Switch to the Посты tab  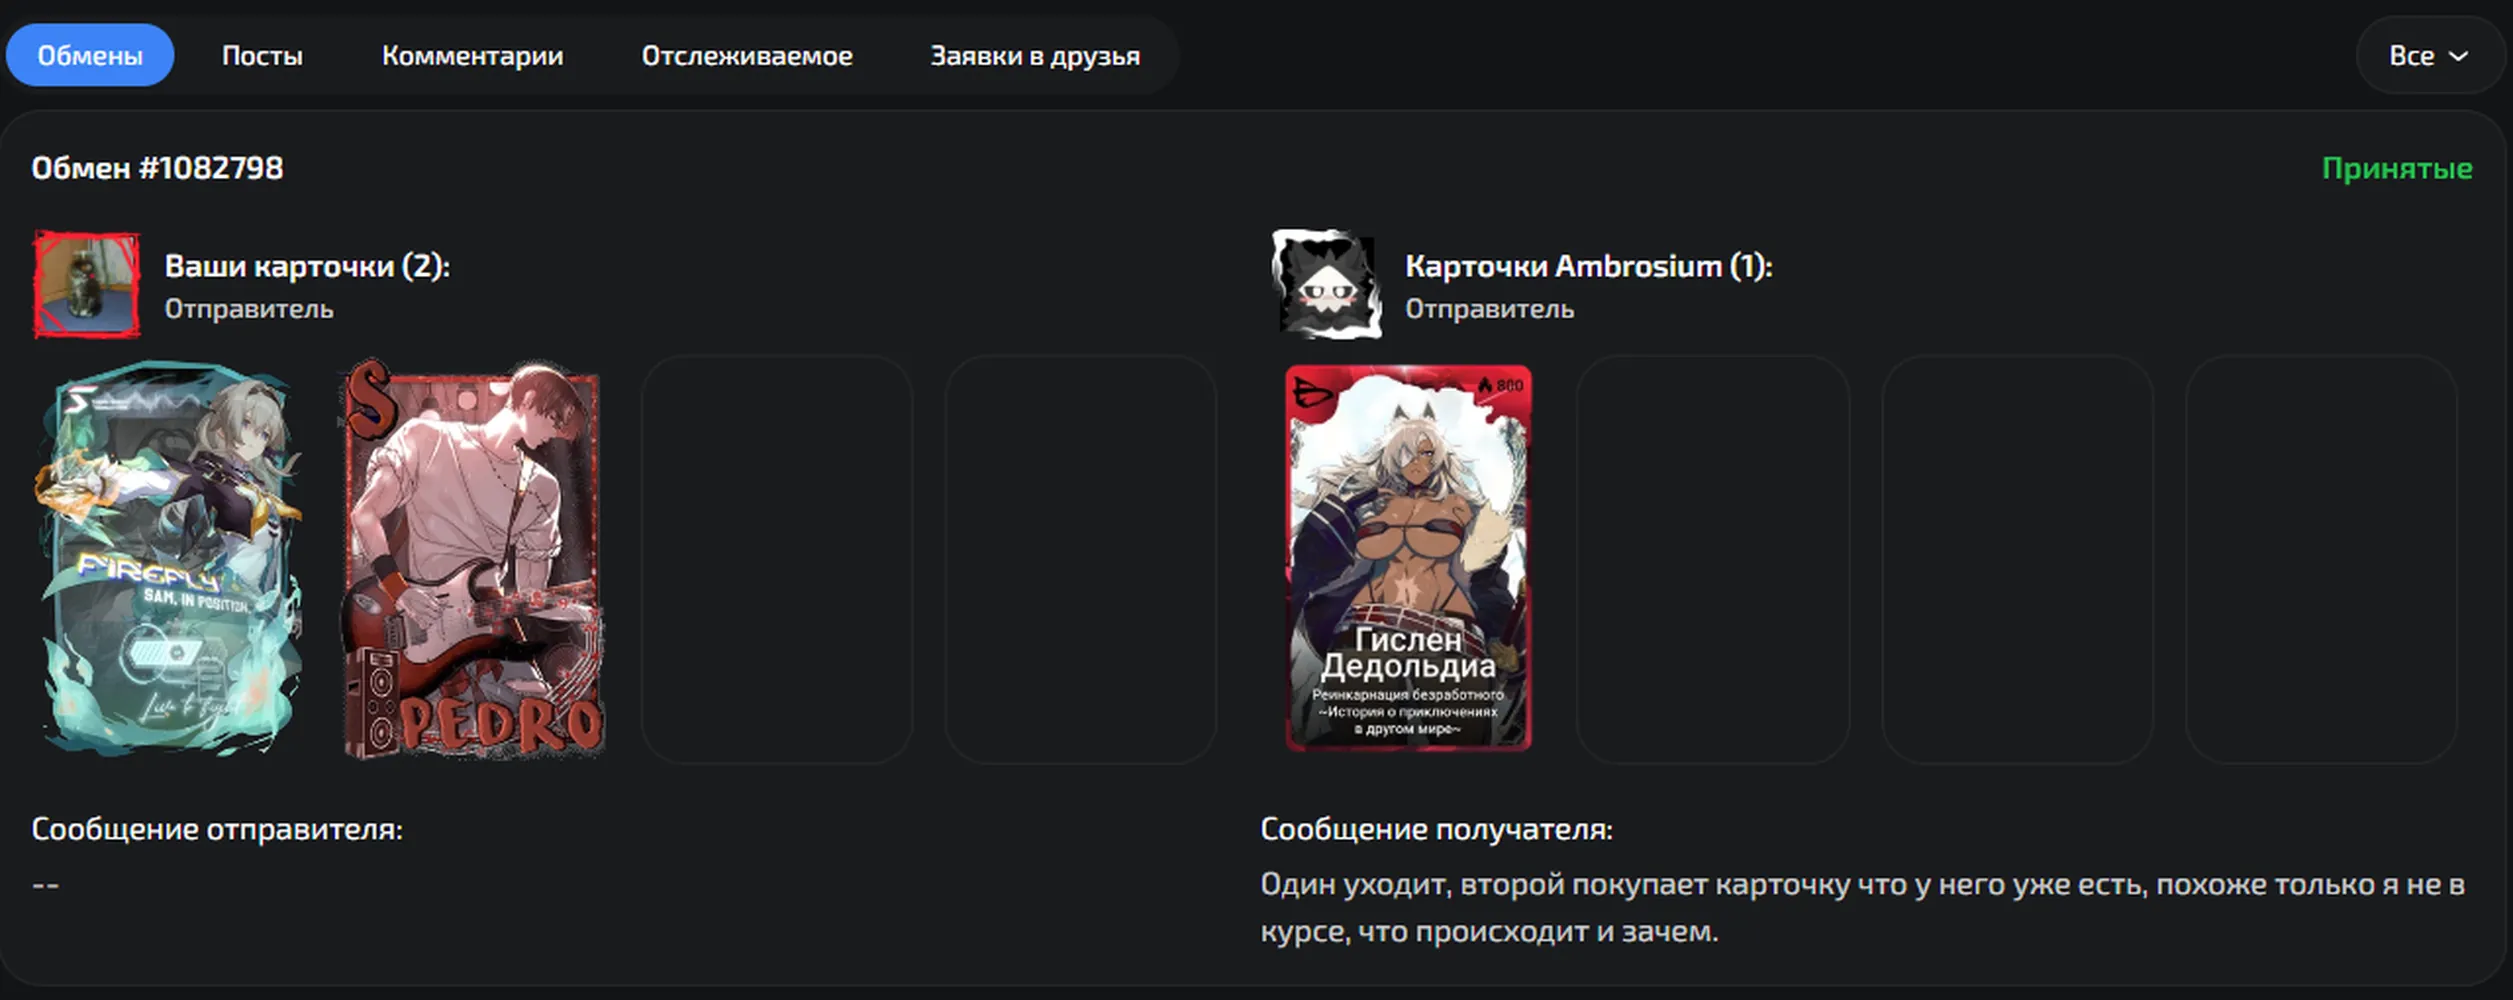pyautogui.click(x=262, y=55)
